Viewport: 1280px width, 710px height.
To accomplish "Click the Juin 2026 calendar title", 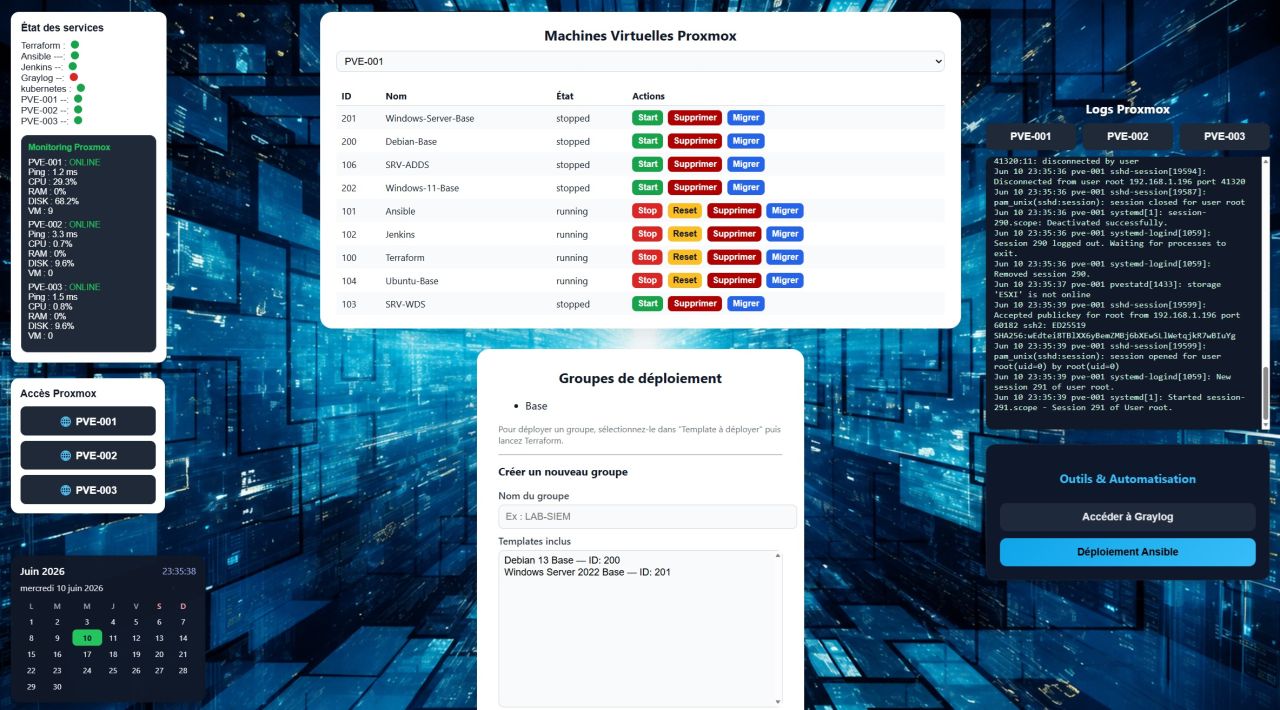I will click(42, 571).
